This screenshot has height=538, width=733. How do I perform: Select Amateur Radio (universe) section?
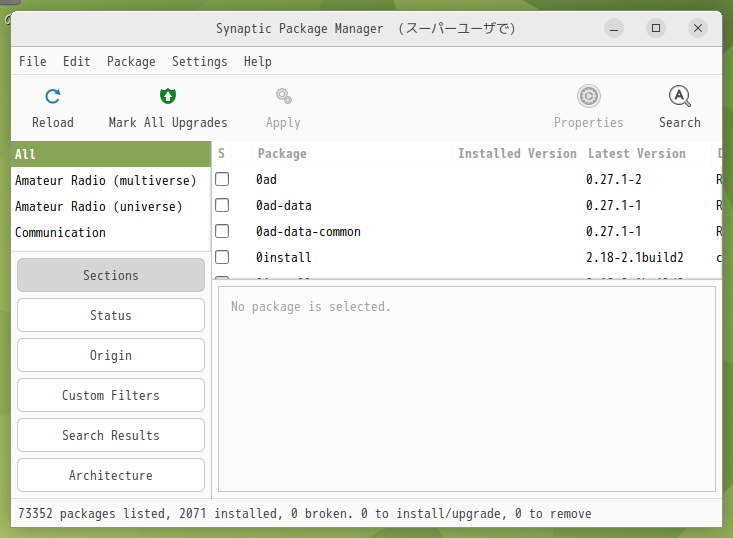pos(111,207)
